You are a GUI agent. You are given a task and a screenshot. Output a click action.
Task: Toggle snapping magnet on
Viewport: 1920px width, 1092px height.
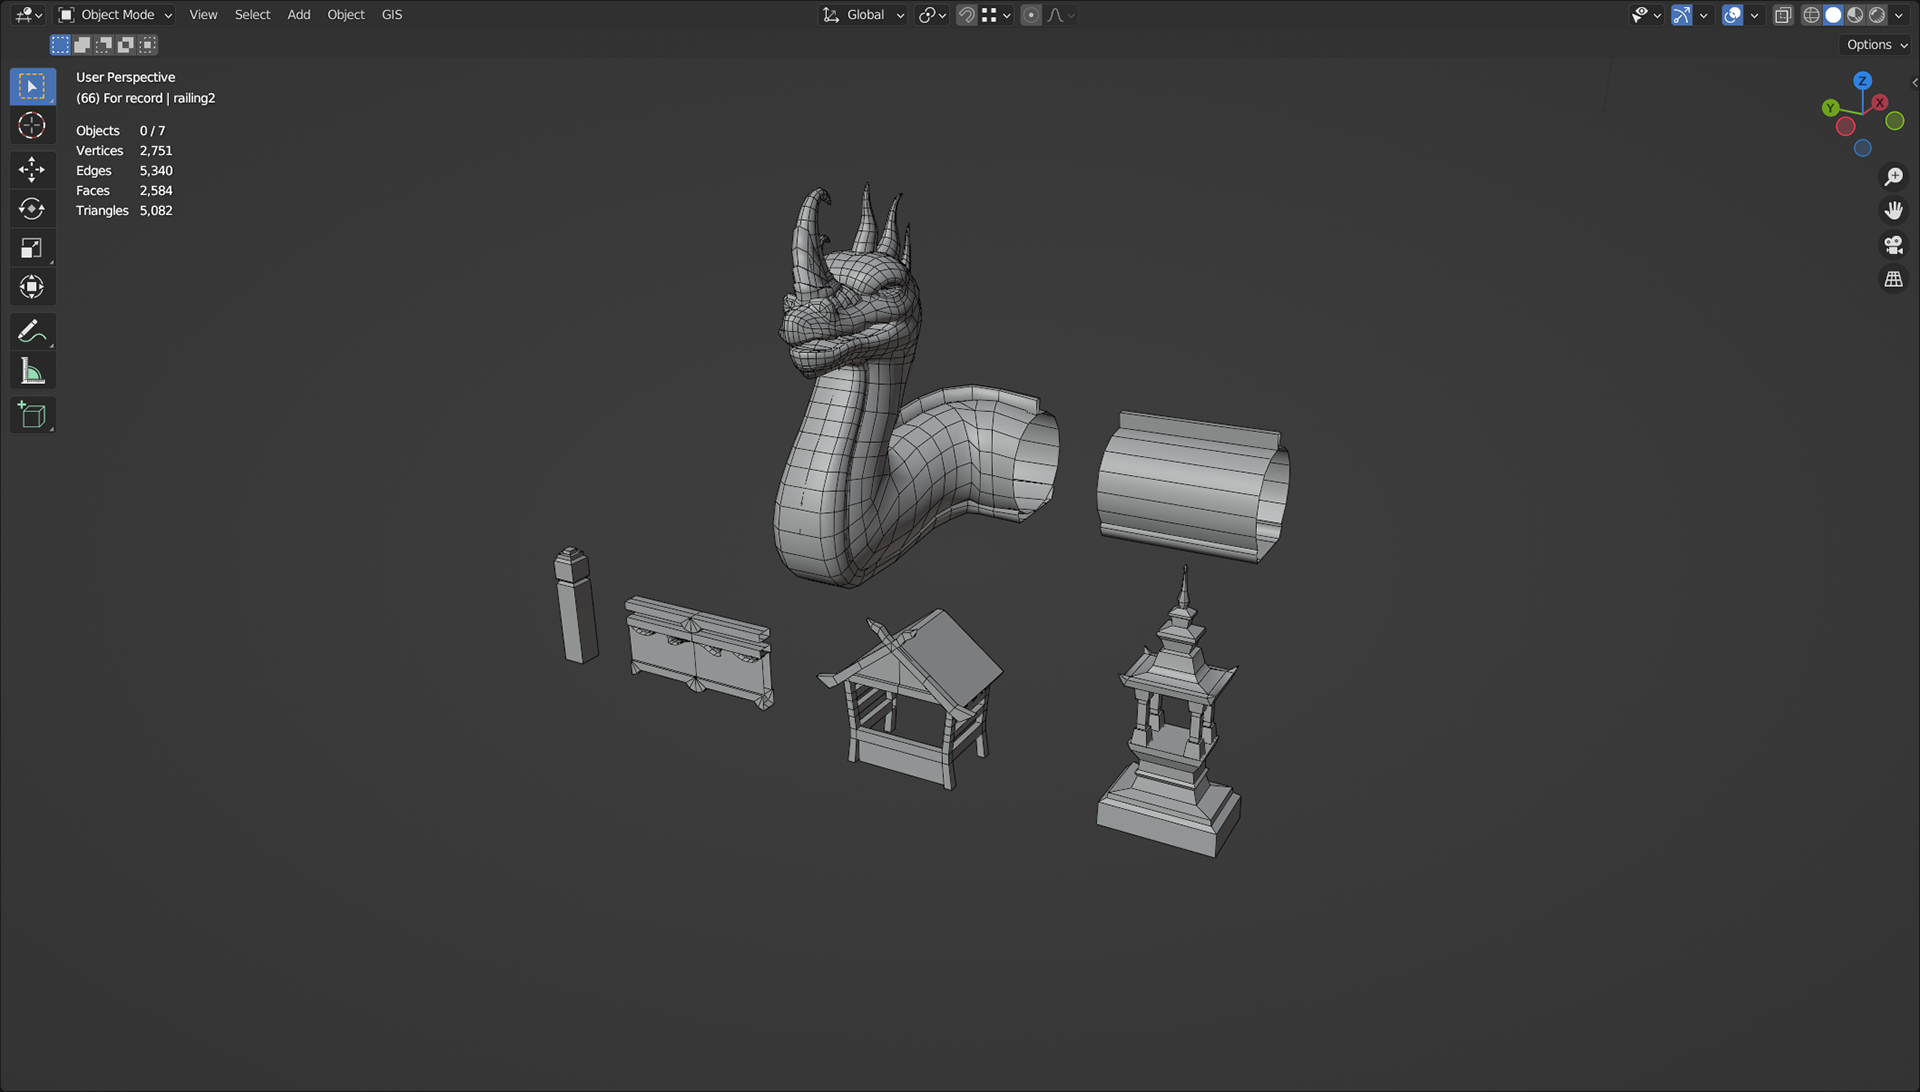966,15
